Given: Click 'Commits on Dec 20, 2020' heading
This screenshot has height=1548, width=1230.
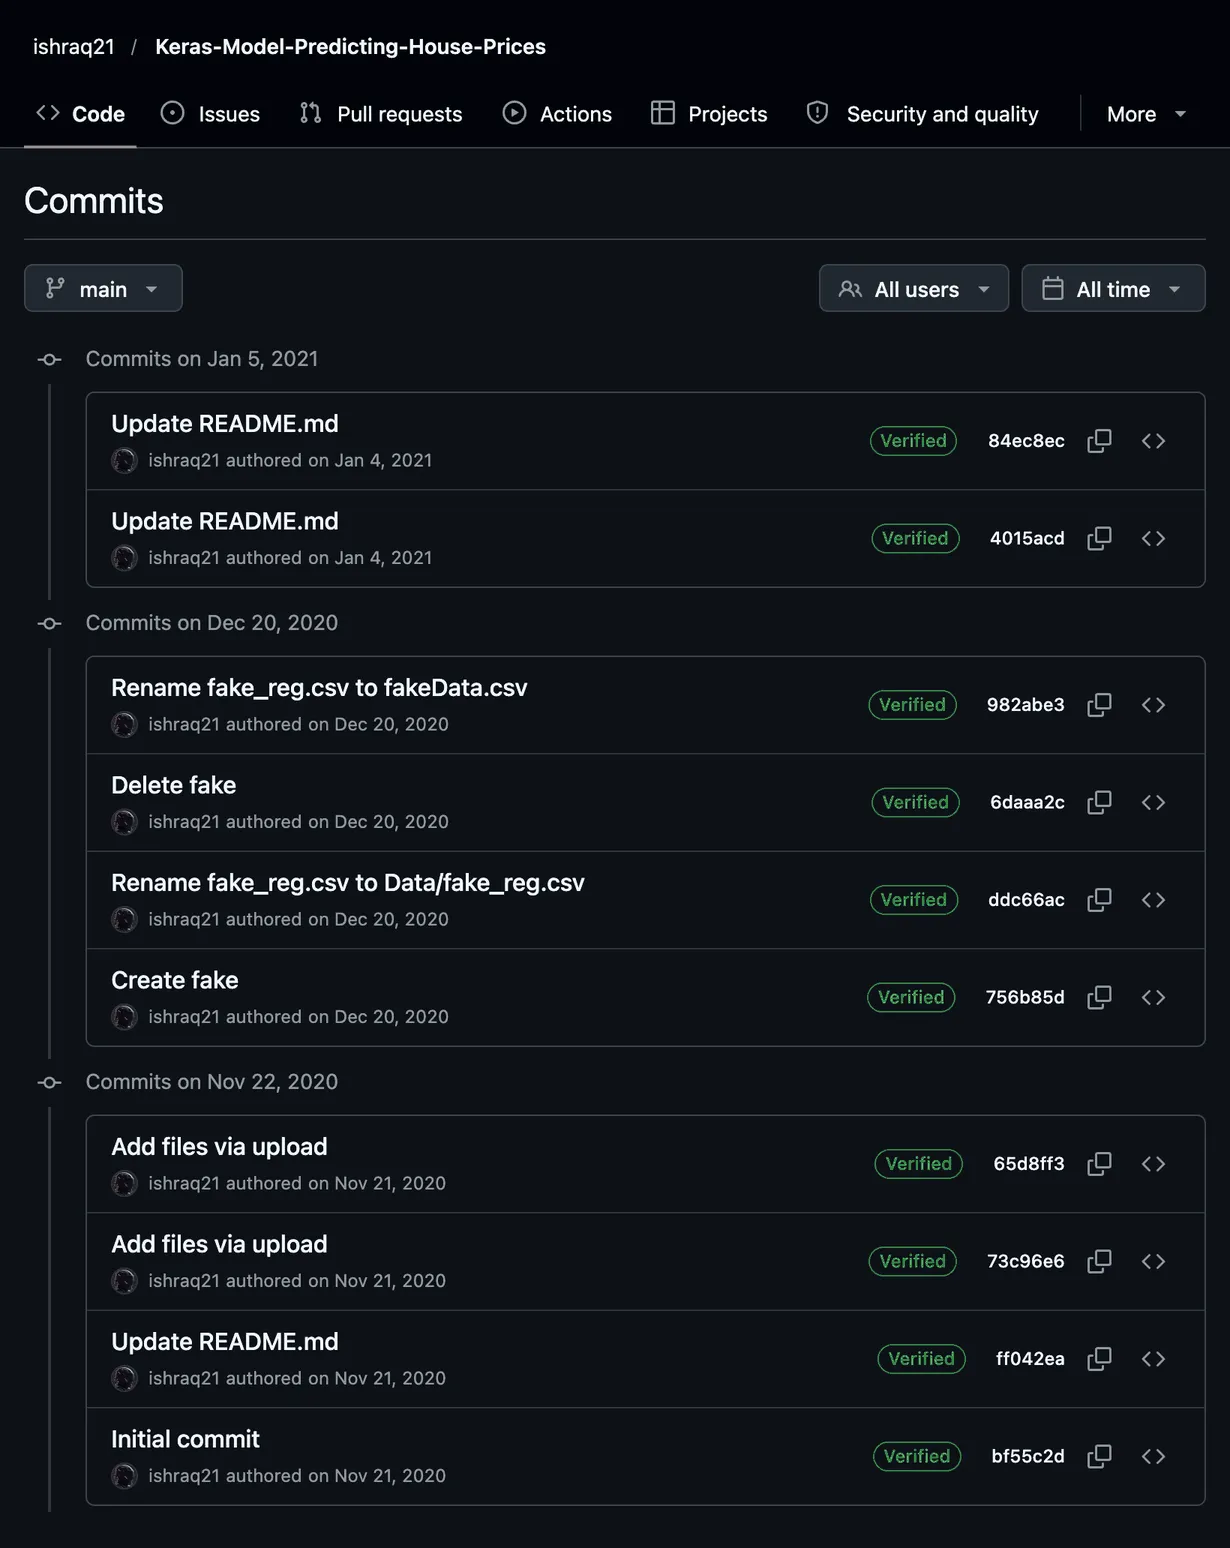Looking at the screenshot, I should (212, 623).
